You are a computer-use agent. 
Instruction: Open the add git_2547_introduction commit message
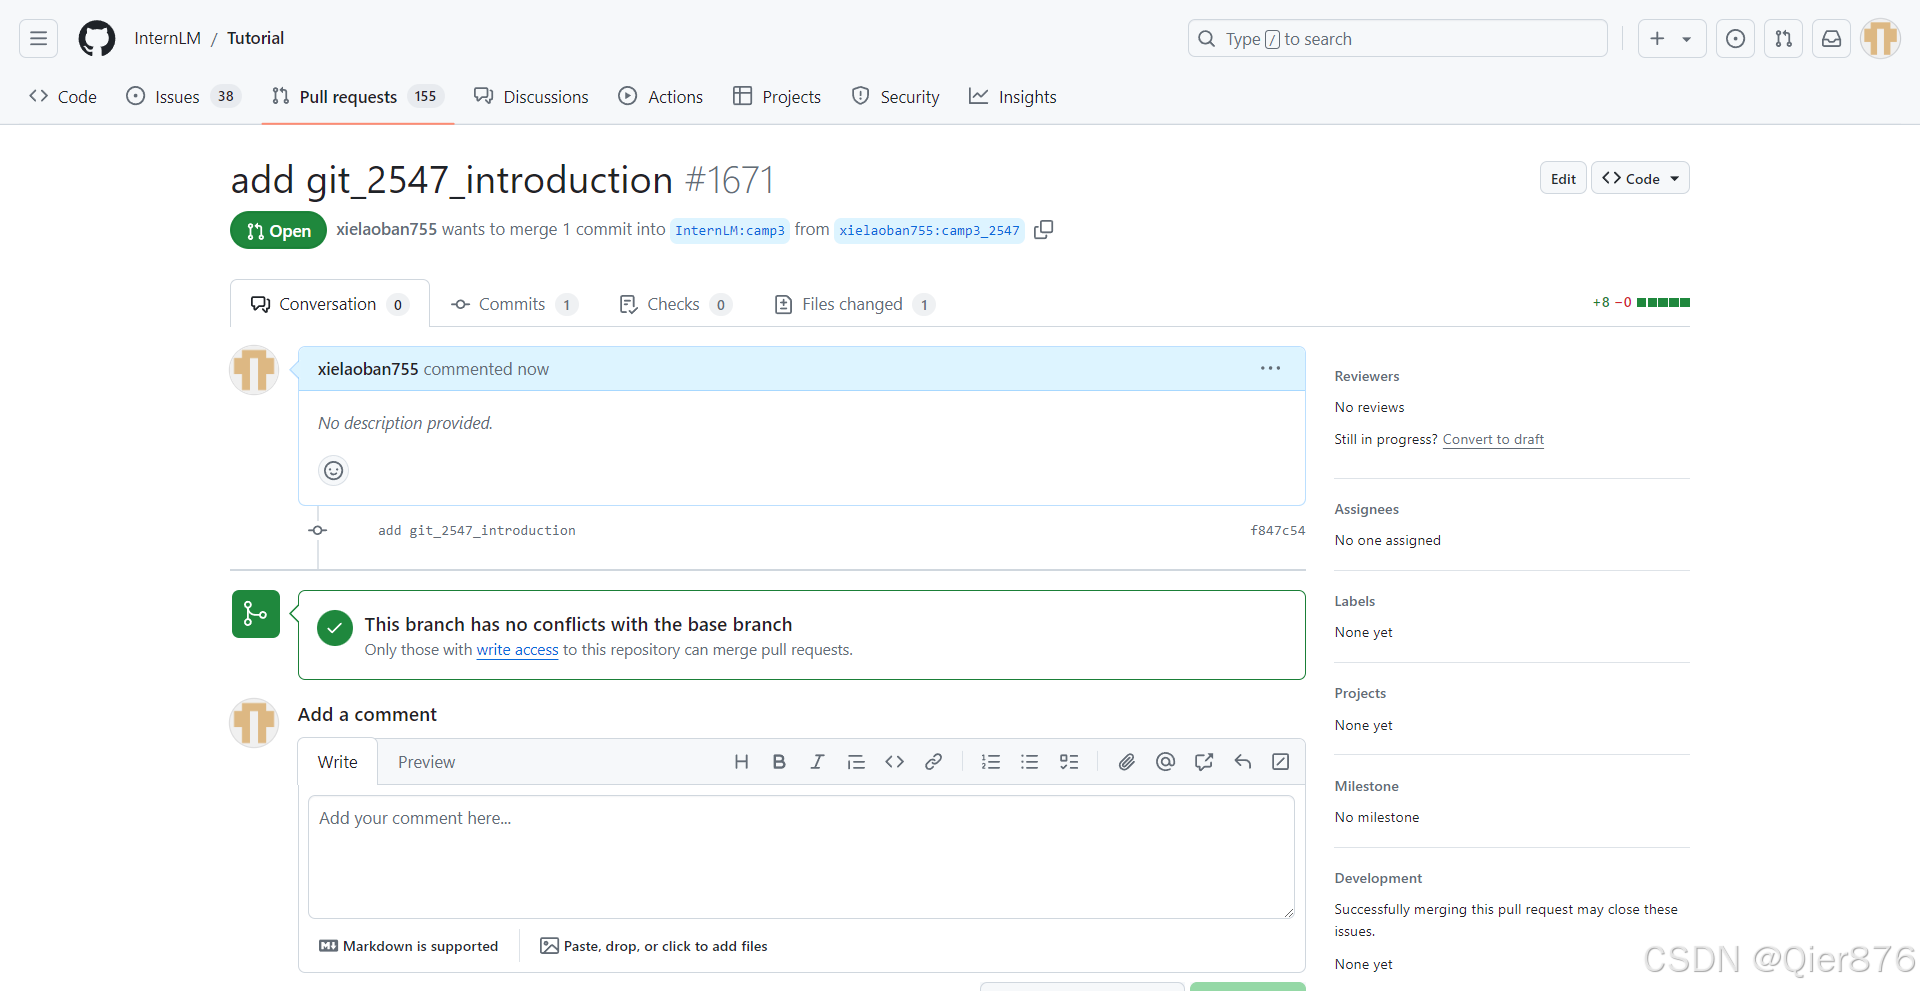coord(477,530)
